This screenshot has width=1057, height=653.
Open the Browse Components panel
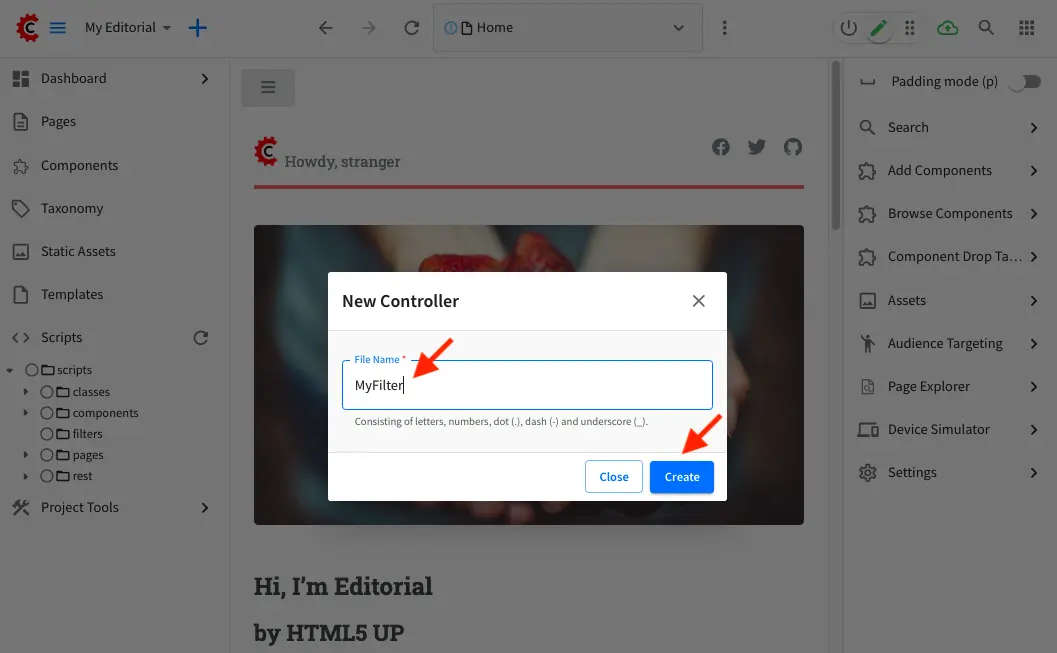(x=949, y=214)
